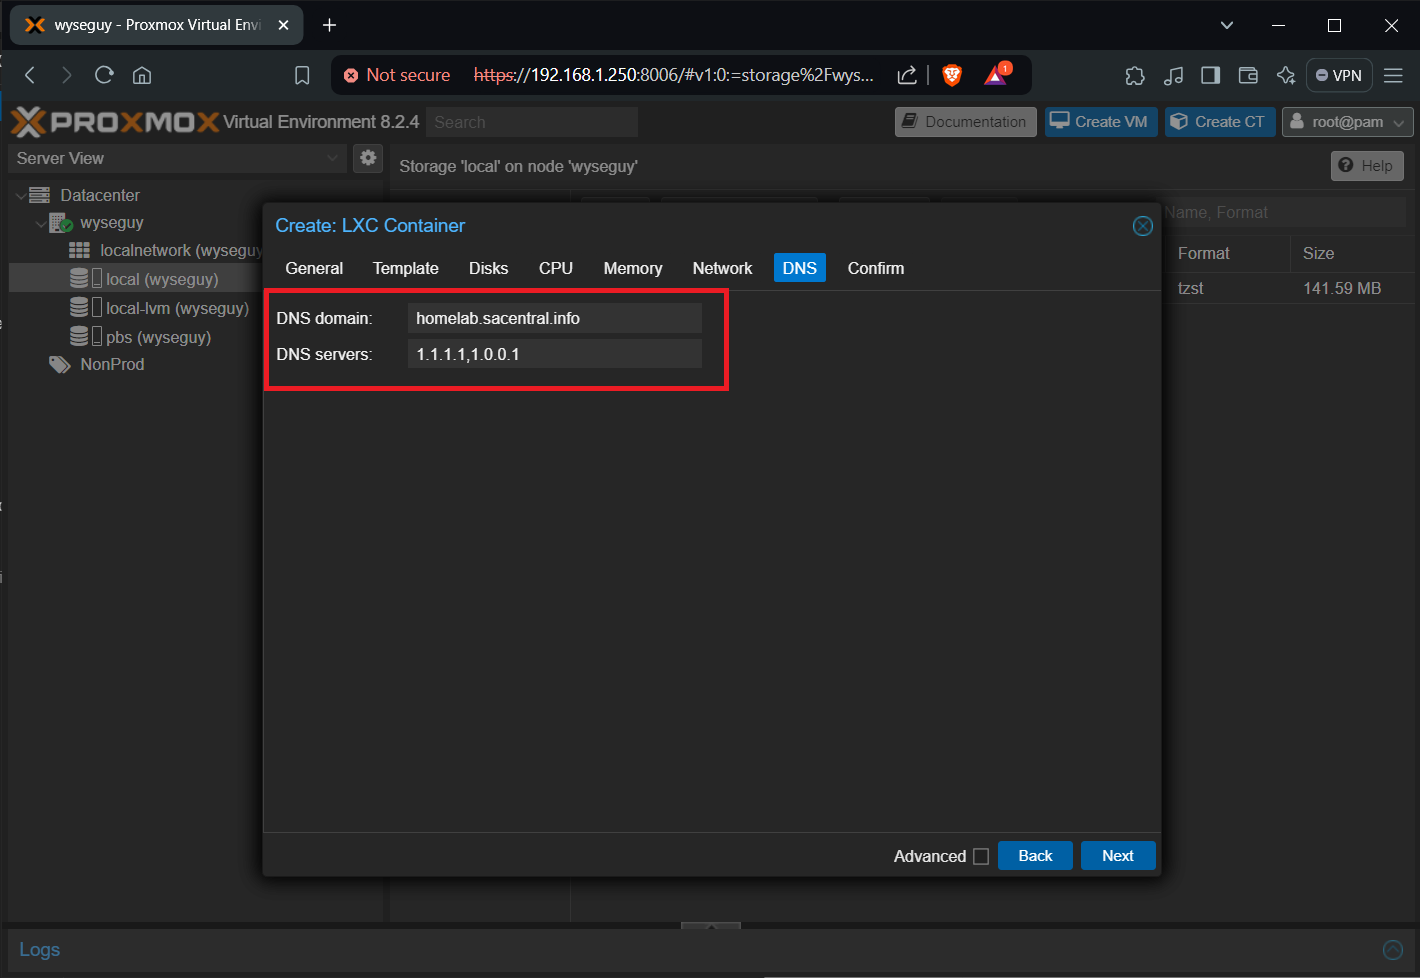Screen dimensions: 1420x978
Task: Switch to the CPU tab
Action: (x=556, y=268)
